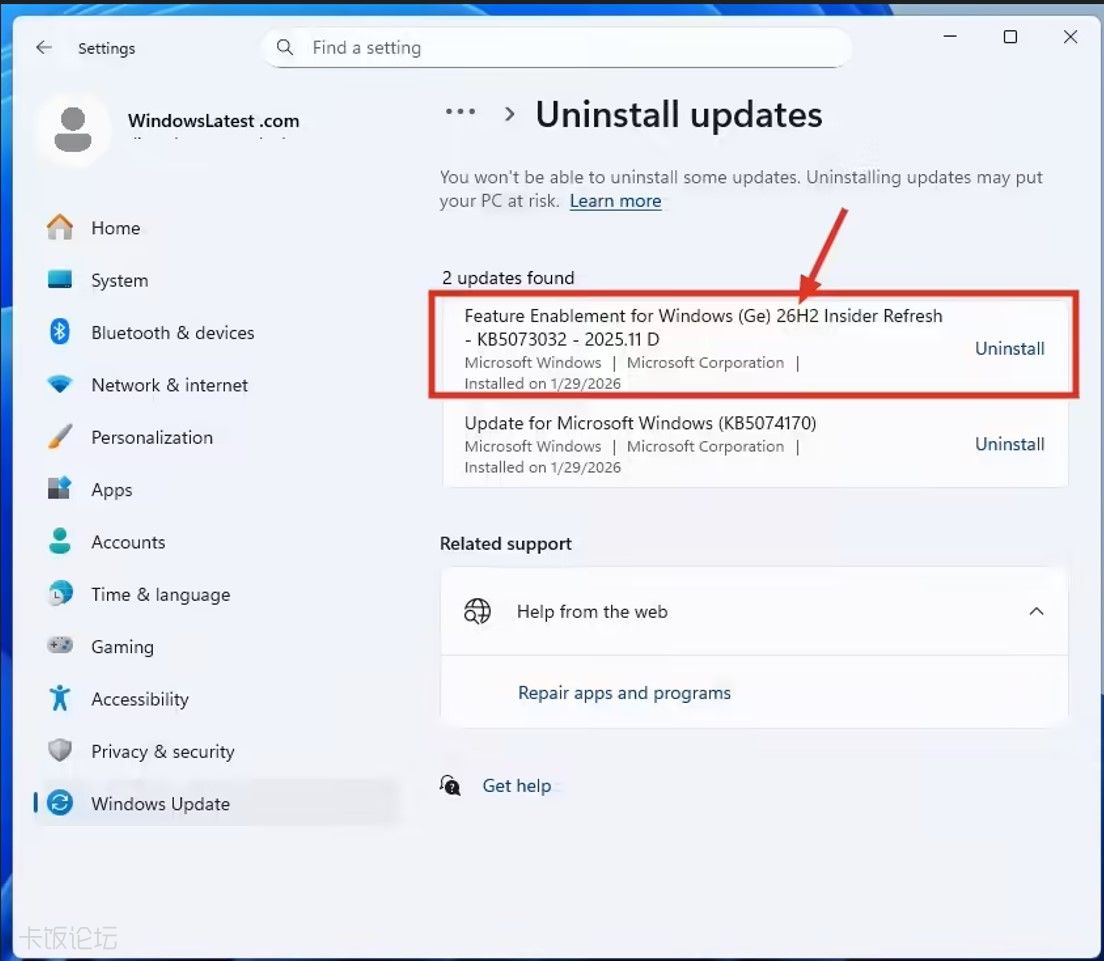Viewport: 1104px width, 961px height.
Task: Uninstall the KB5073032 Feature Enablement update
Action: (x=1009, y=348)
